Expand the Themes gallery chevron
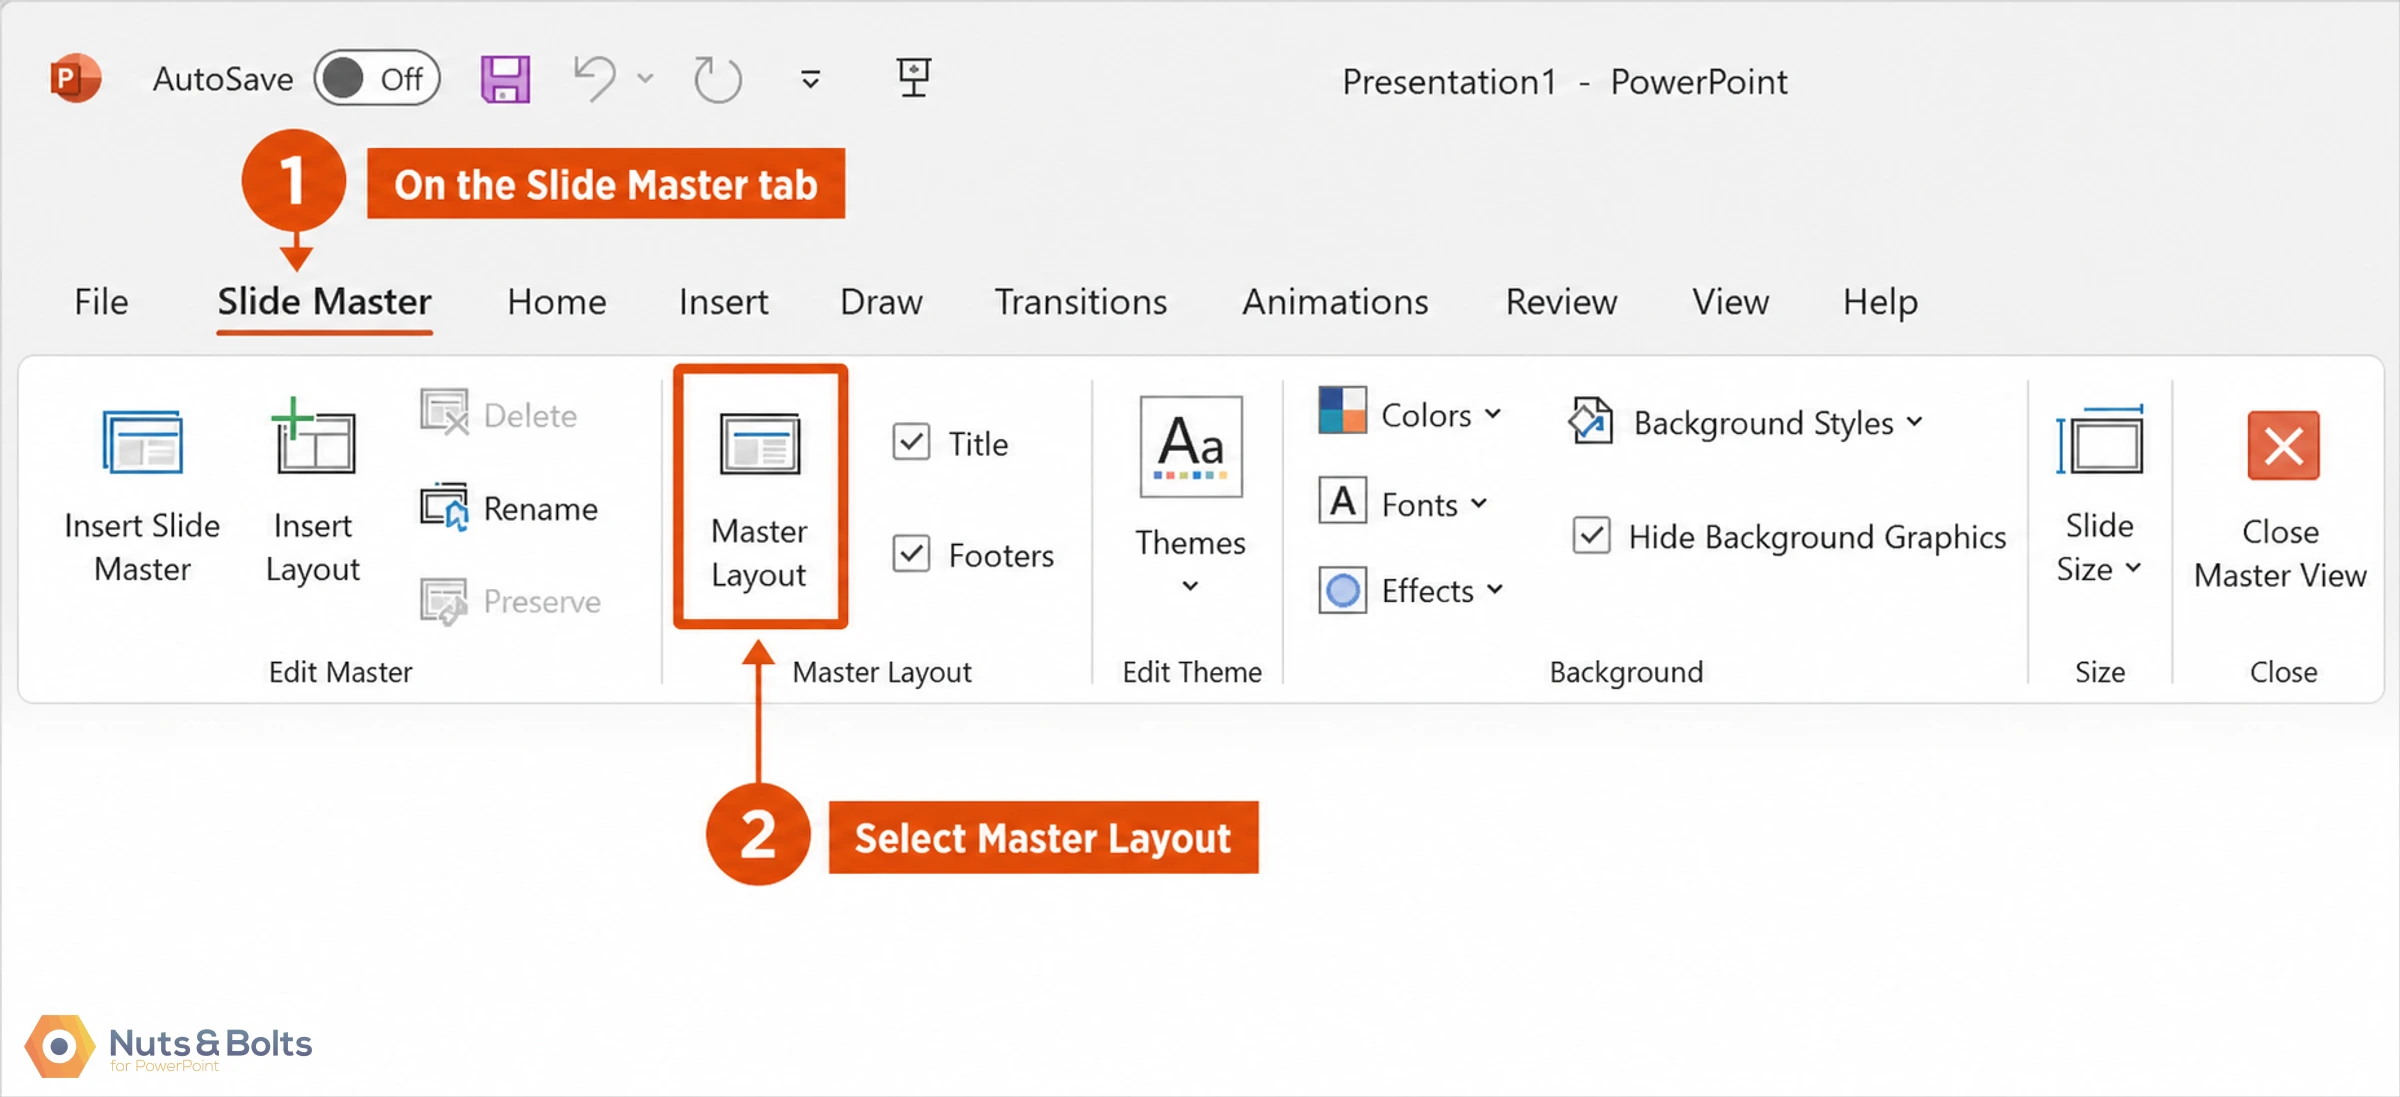 coord(1190,586)
